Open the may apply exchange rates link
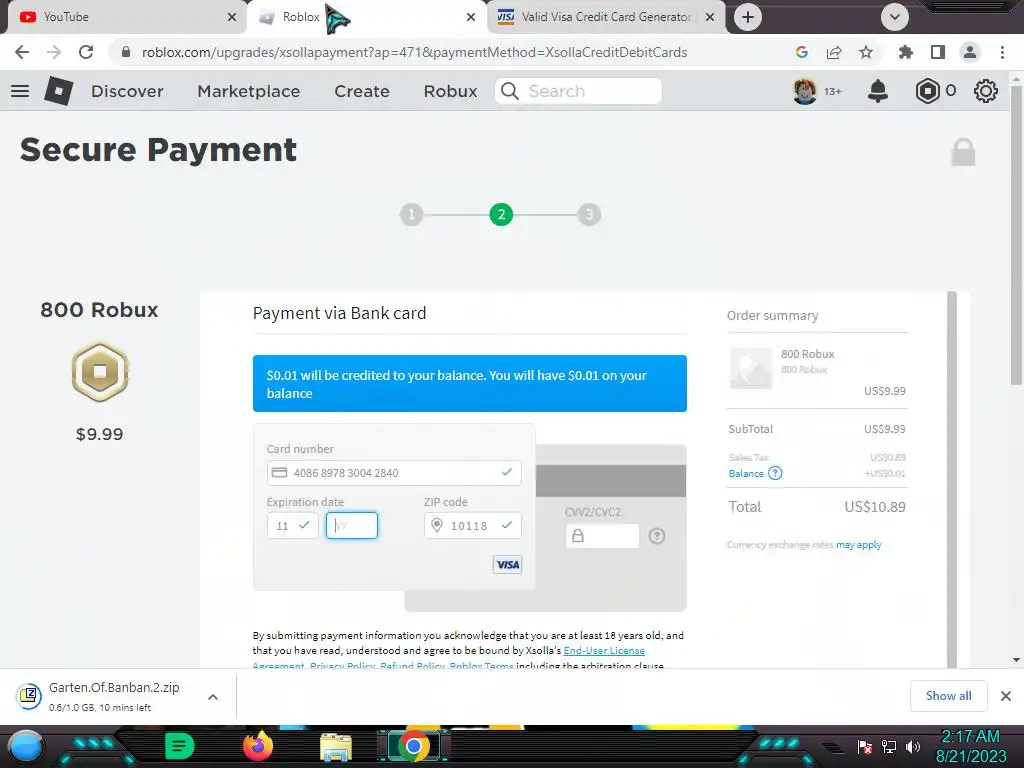The image size is (1024, 768). click(x=858, y=545)
